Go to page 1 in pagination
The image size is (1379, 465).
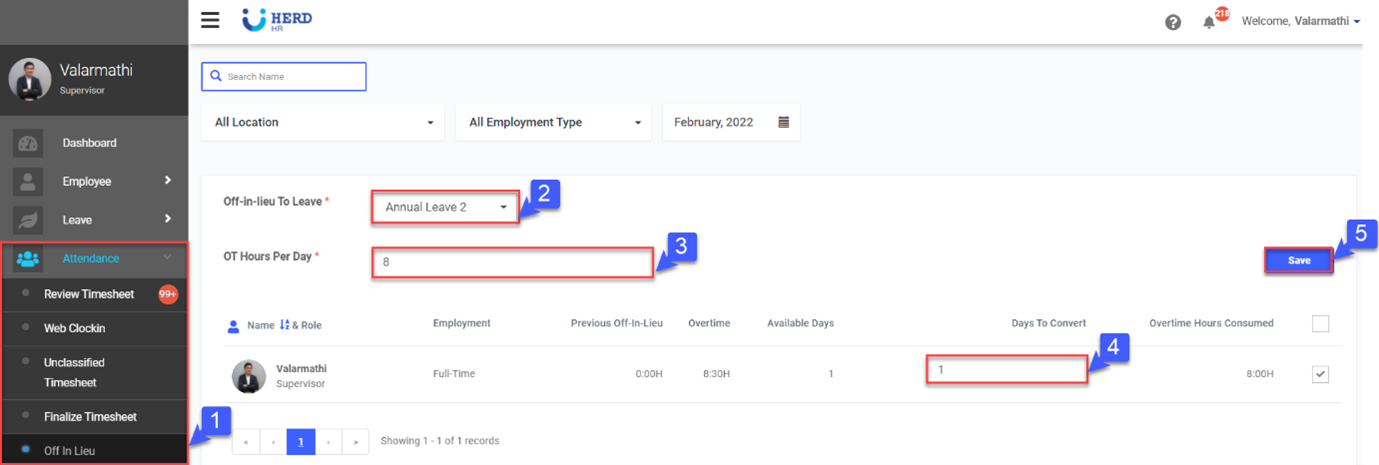(301, 441)
